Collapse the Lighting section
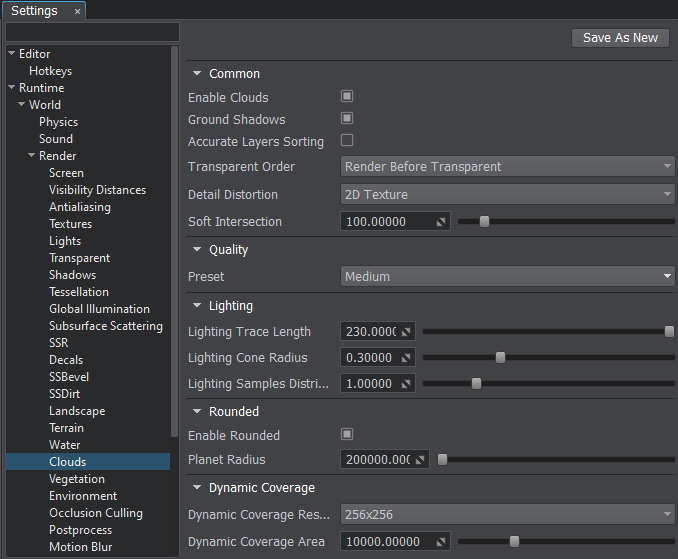Viewport: 678px width, 559px height. (x=196, y=306)
